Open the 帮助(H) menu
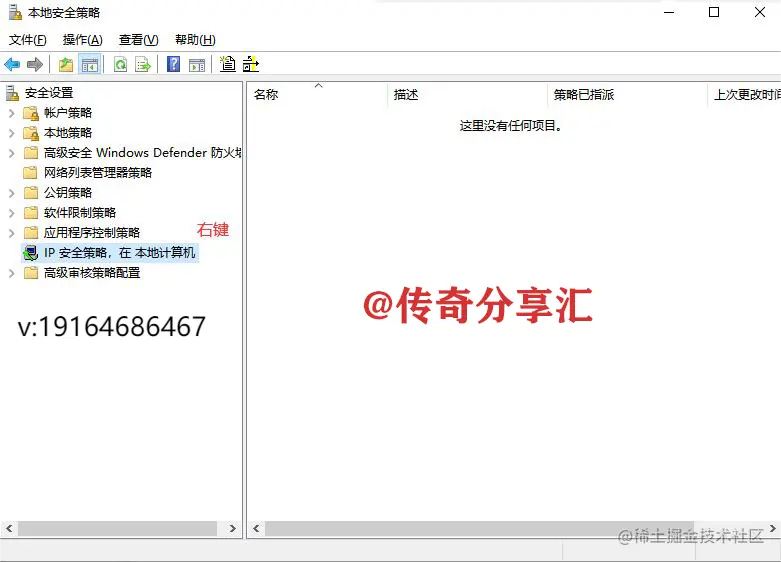Image resolution: width=781 pixels, height=562 pixels. pyautogui.click(x=195, y=40)
